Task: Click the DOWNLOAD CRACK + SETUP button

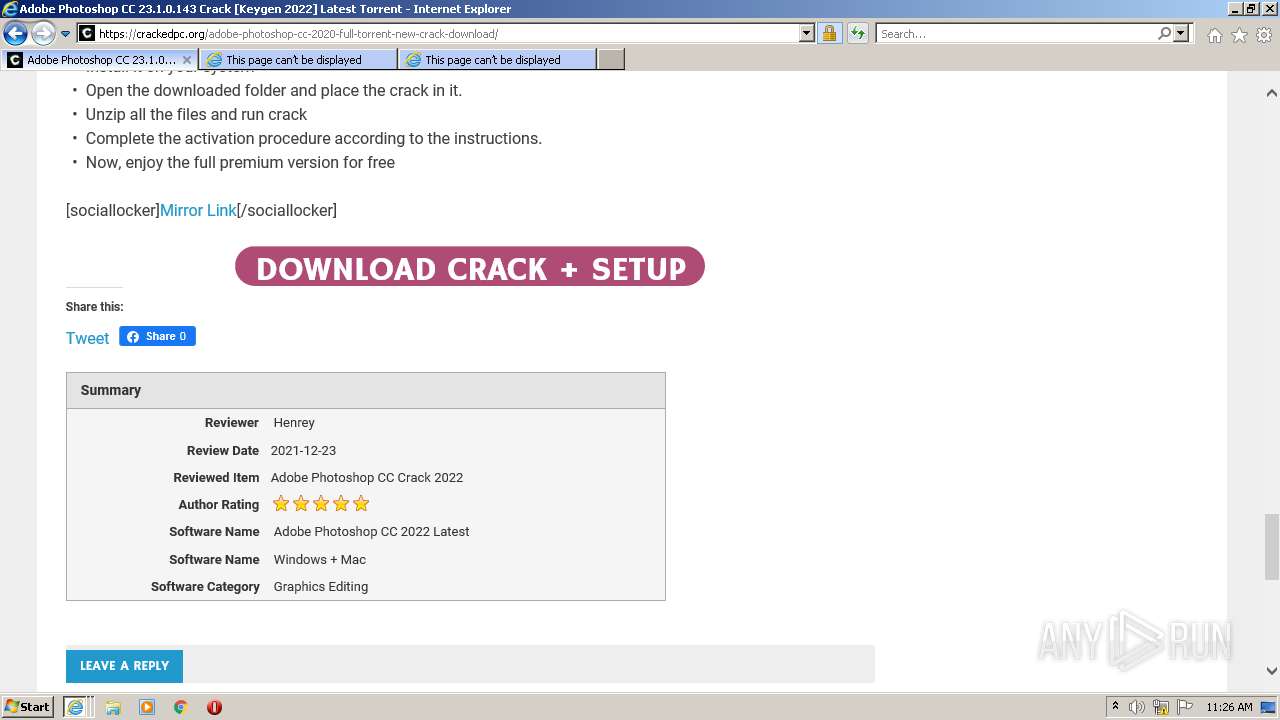Action: [x=470, y=267]
